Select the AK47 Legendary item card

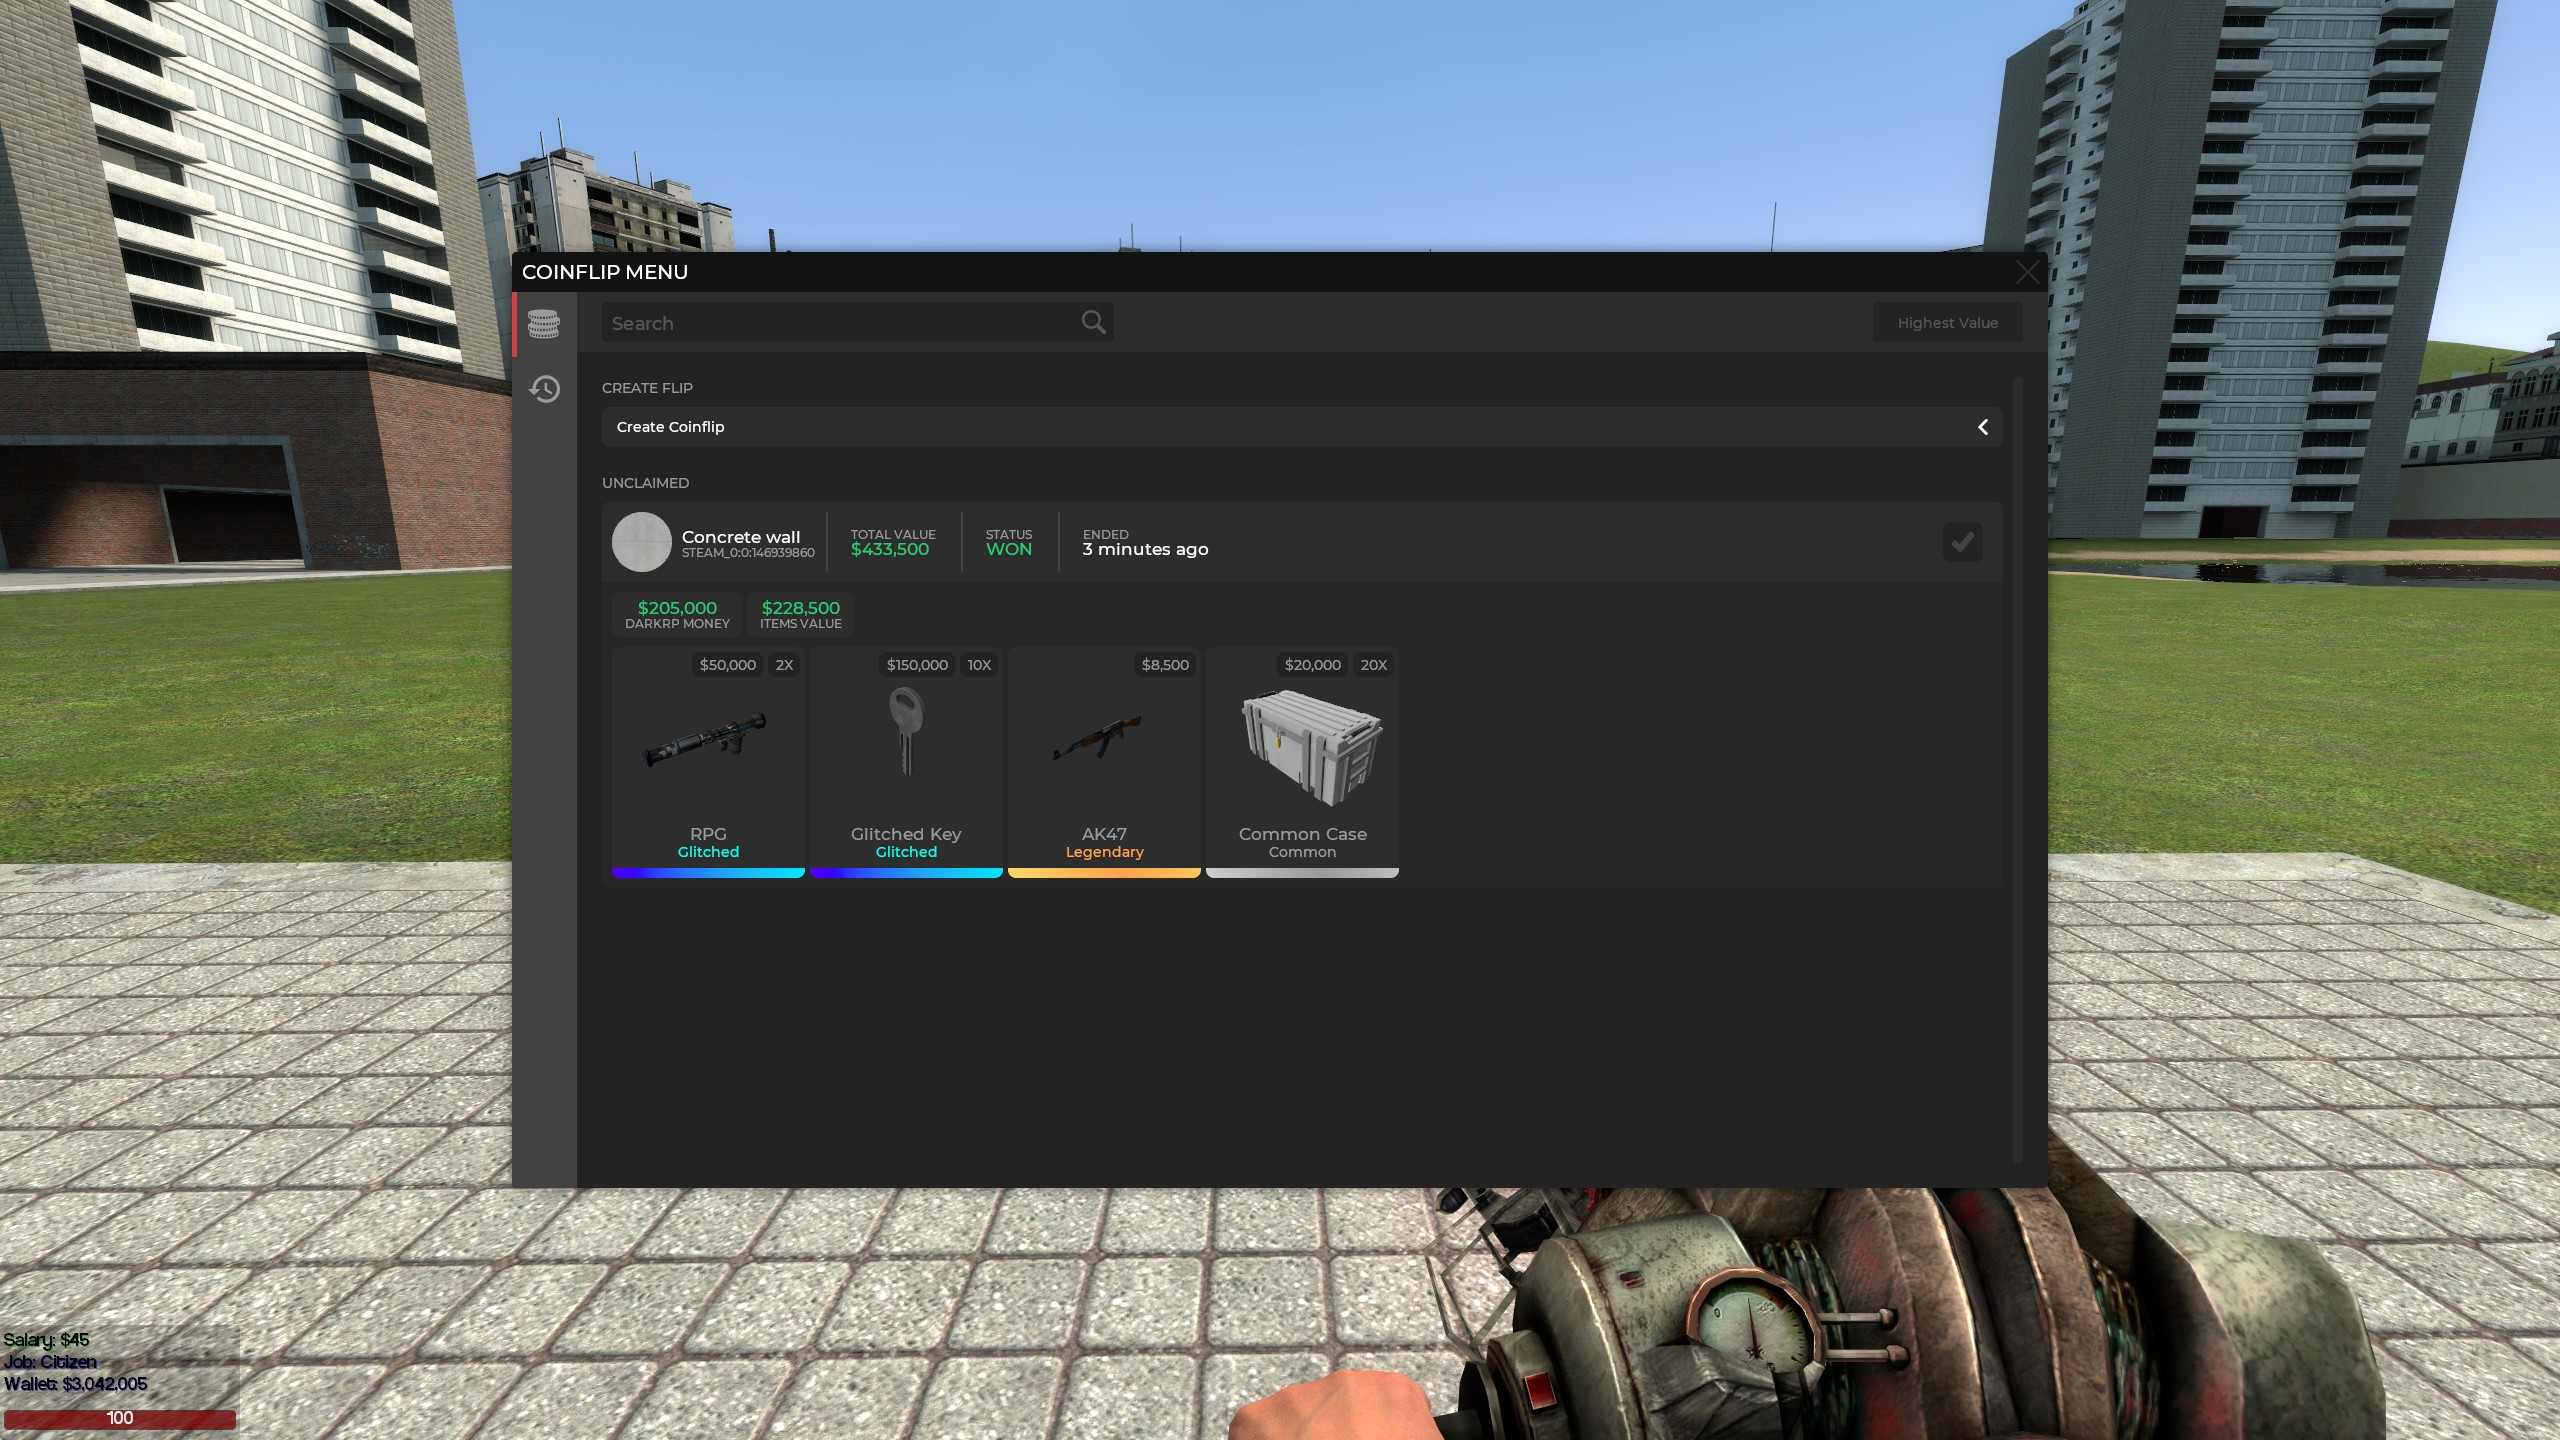(x=1104, y=762)
